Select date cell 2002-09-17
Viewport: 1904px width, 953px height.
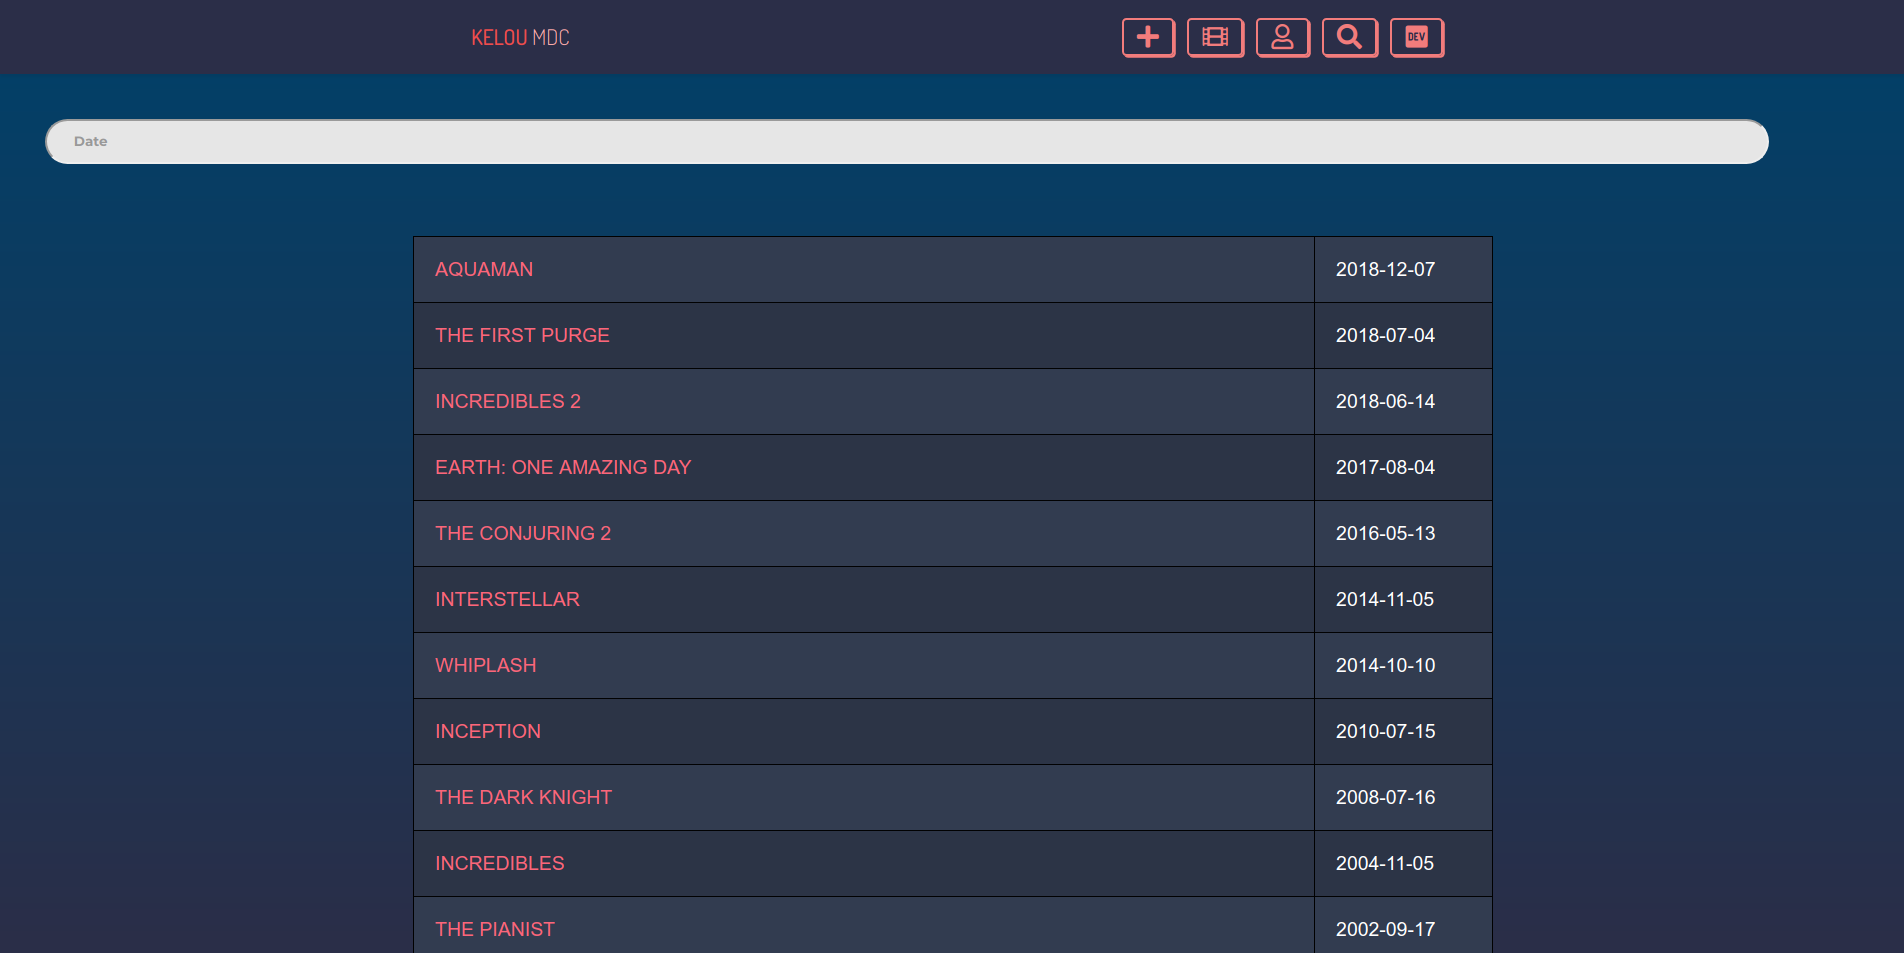pos(1403,926)
